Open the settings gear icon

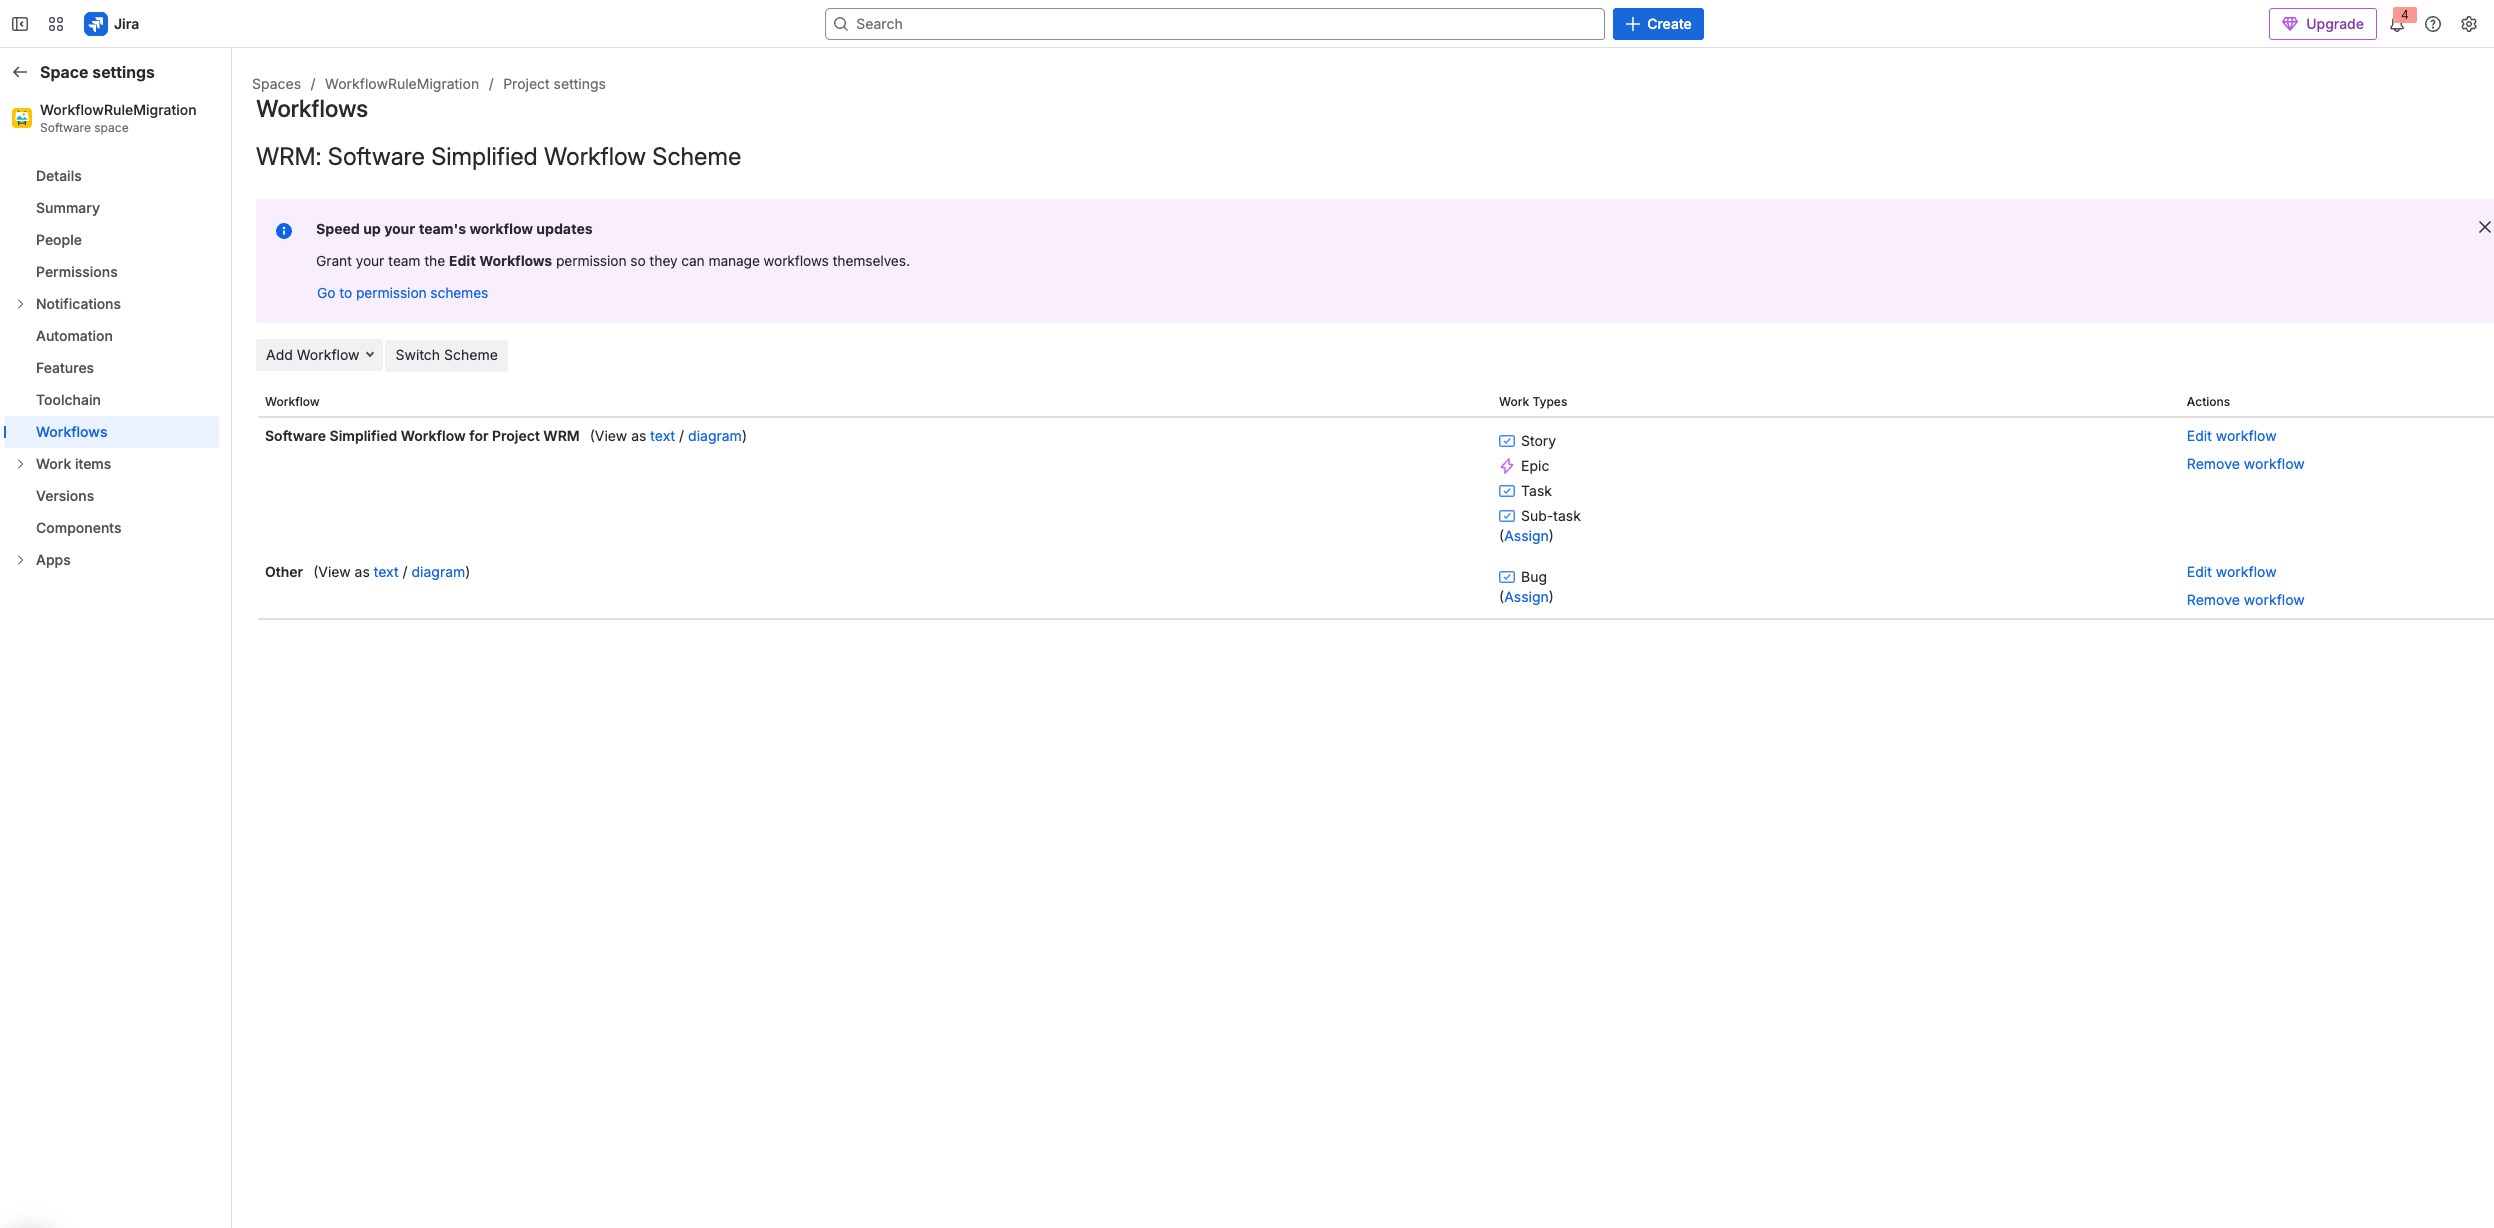[x=2469, y=23]
